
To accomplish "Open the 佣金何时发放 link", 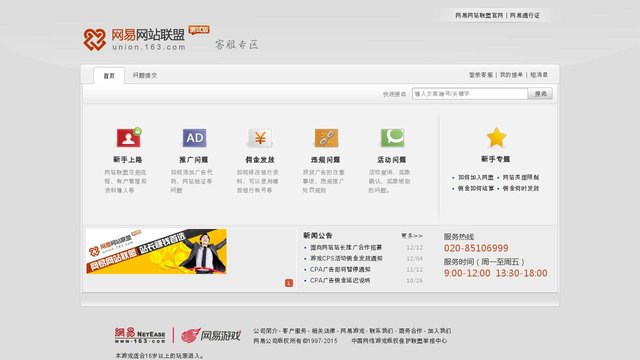I will (x=521, y=189).
